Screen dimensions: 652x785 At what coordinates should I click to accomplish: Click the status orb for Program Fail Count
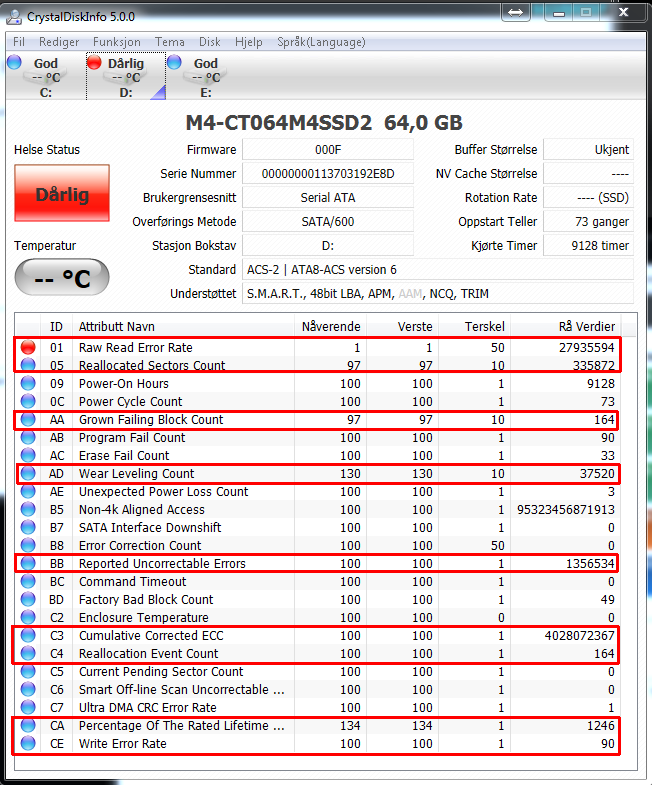coord(28,437)
